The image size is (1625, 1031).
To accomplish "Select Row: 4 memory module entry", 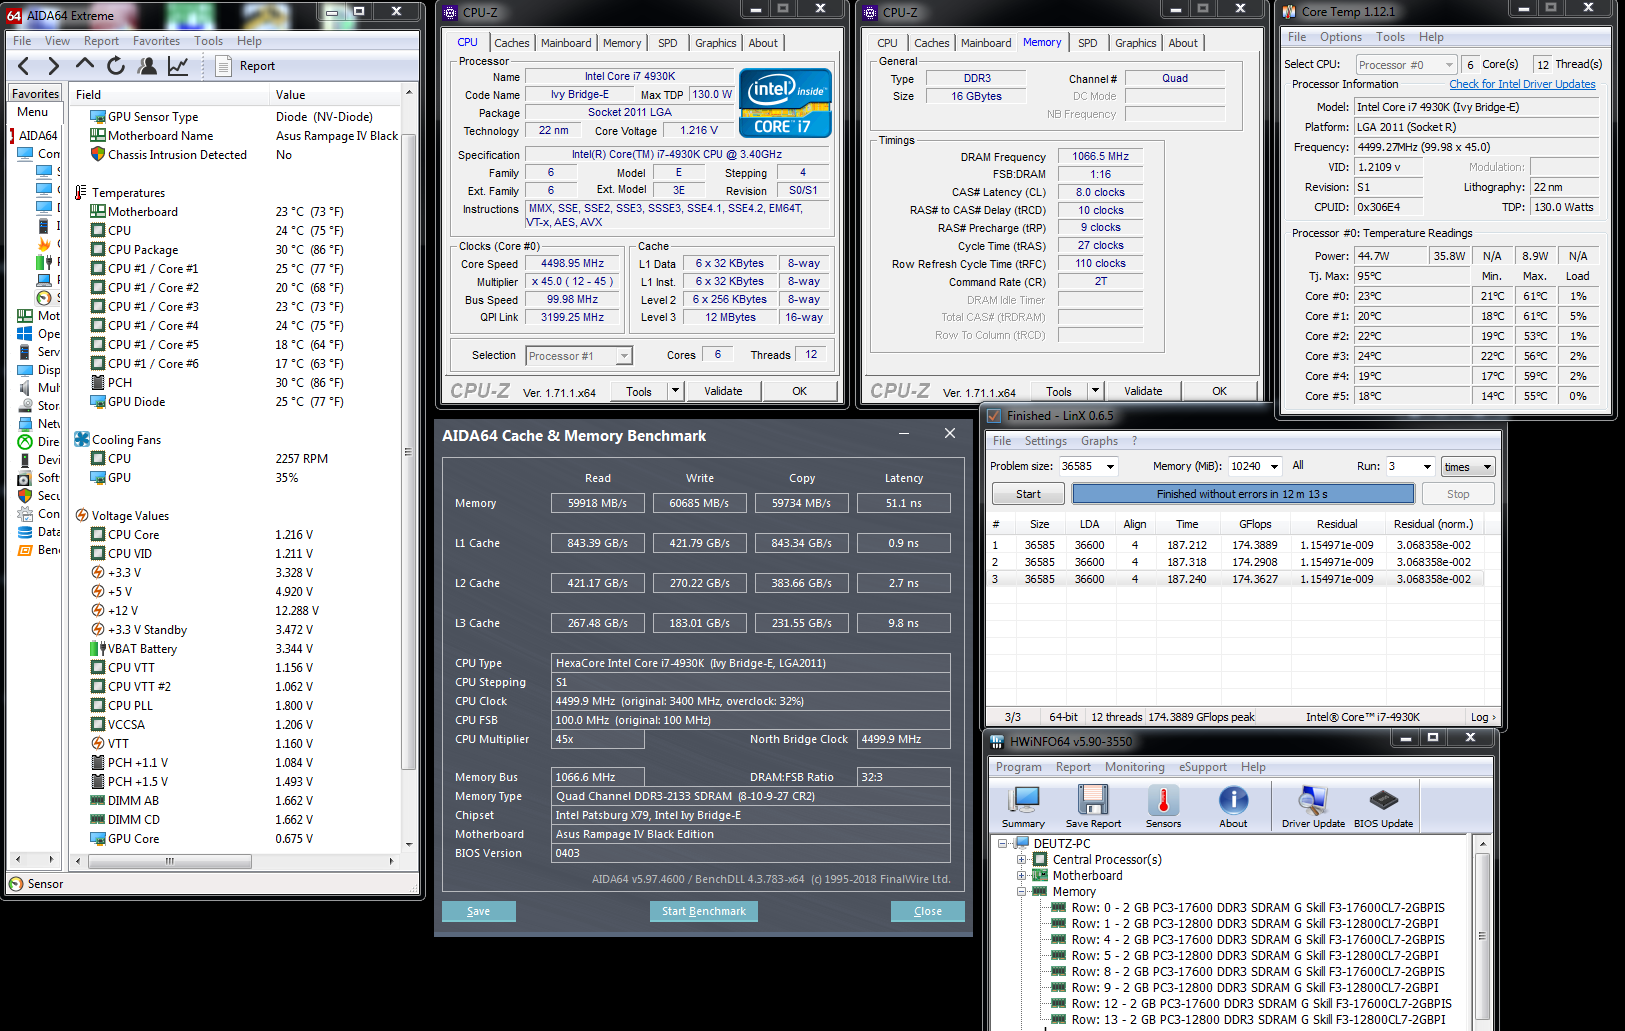I will (x=1248, y=940).
